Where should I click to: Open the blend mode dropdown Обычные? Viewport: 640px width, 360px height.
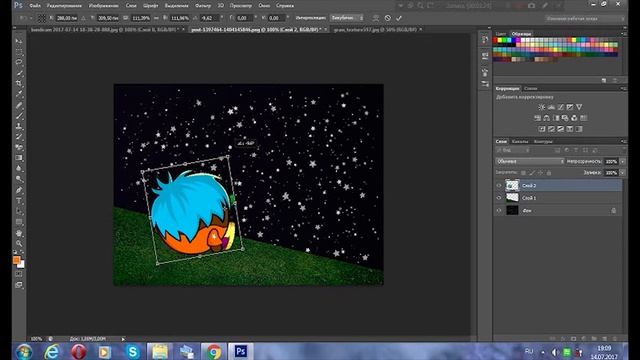[x=530, y=162]
